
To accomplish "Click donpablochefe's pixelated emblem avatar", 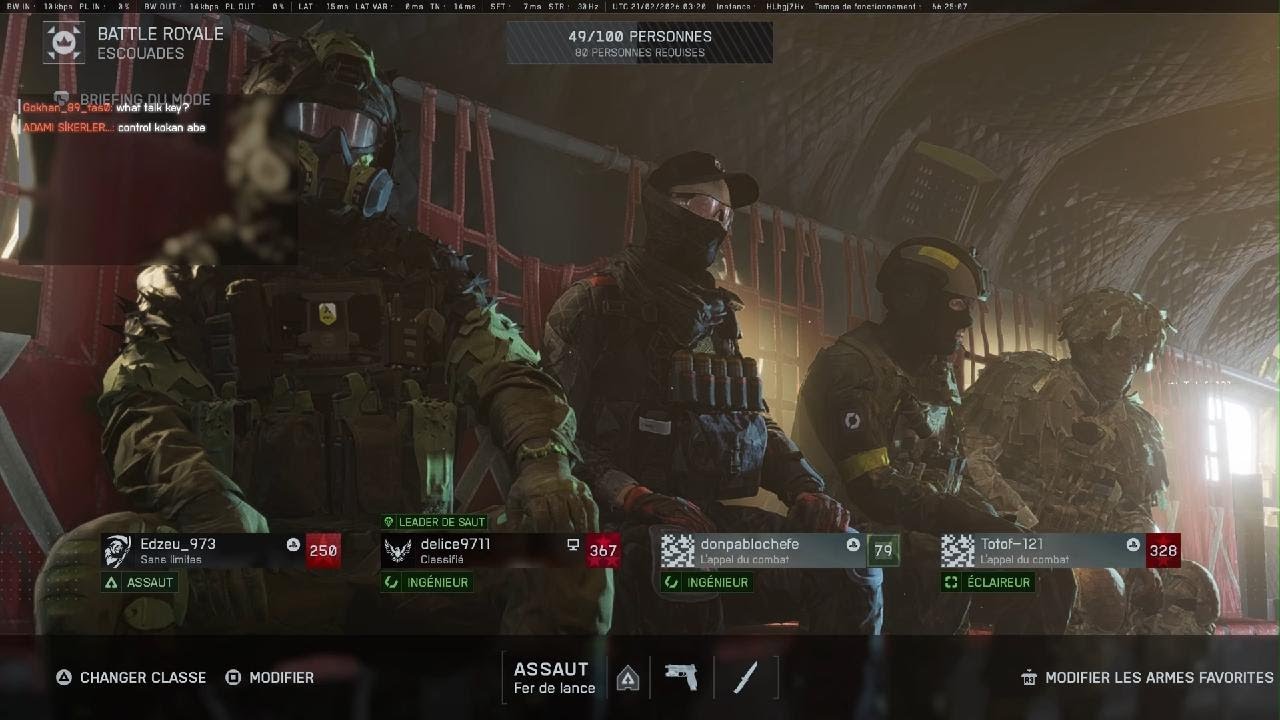I will (x=678, y=550).
